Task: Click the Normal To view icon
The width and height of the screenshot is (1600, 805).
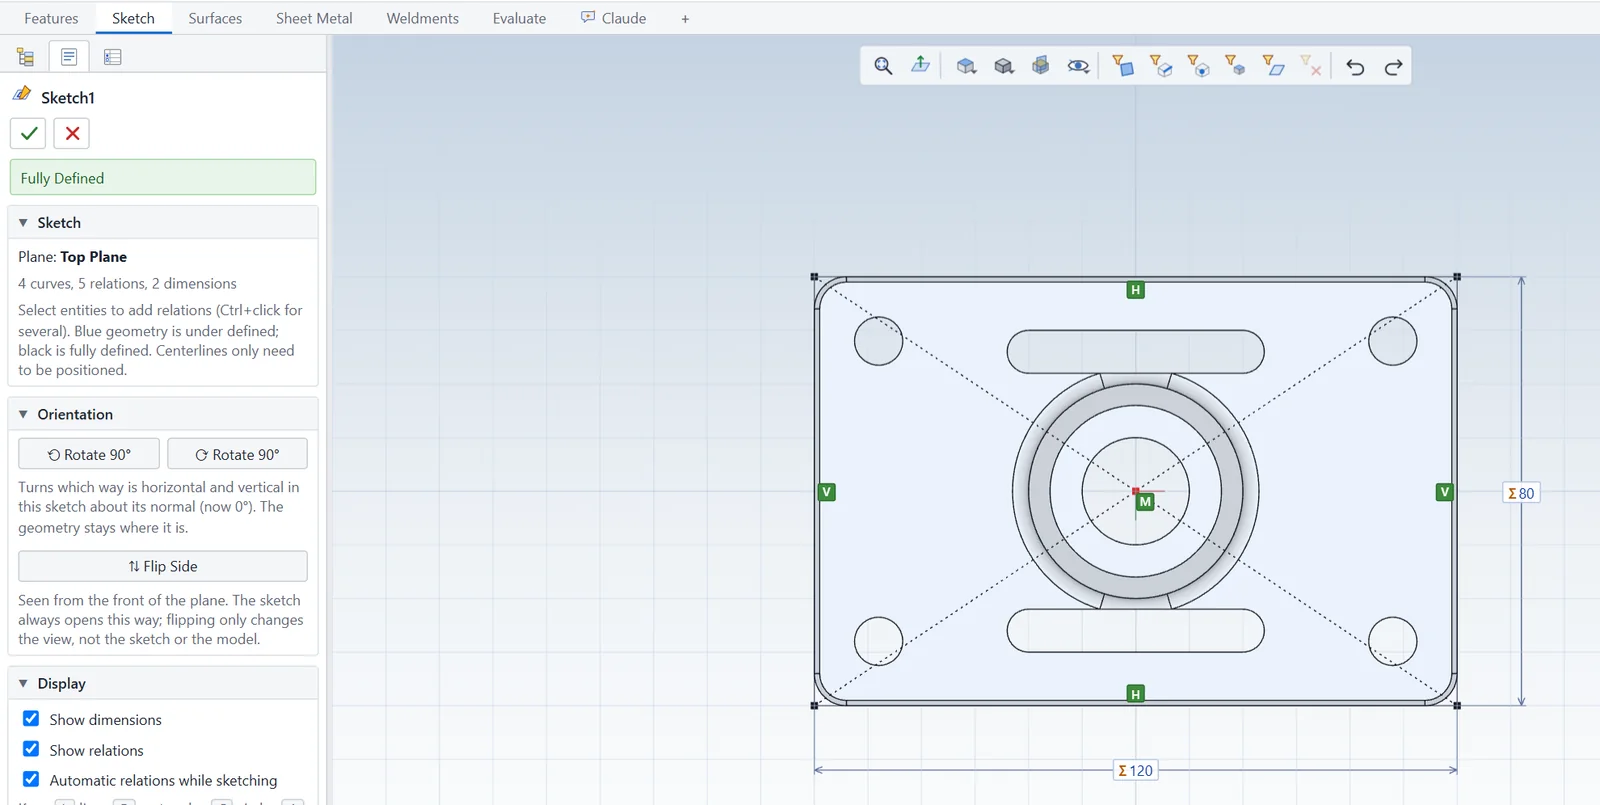Action: tap(921, 66)
